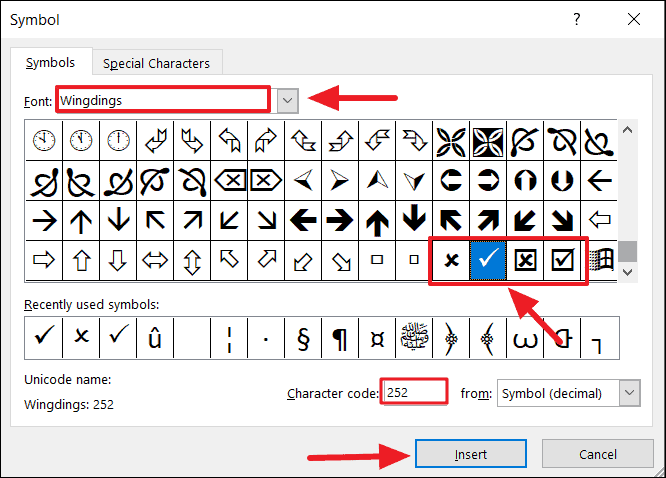This screenshot has height=478, width=666.
Task: Select the black circle with up arrow
Action: tap(525, 181)
